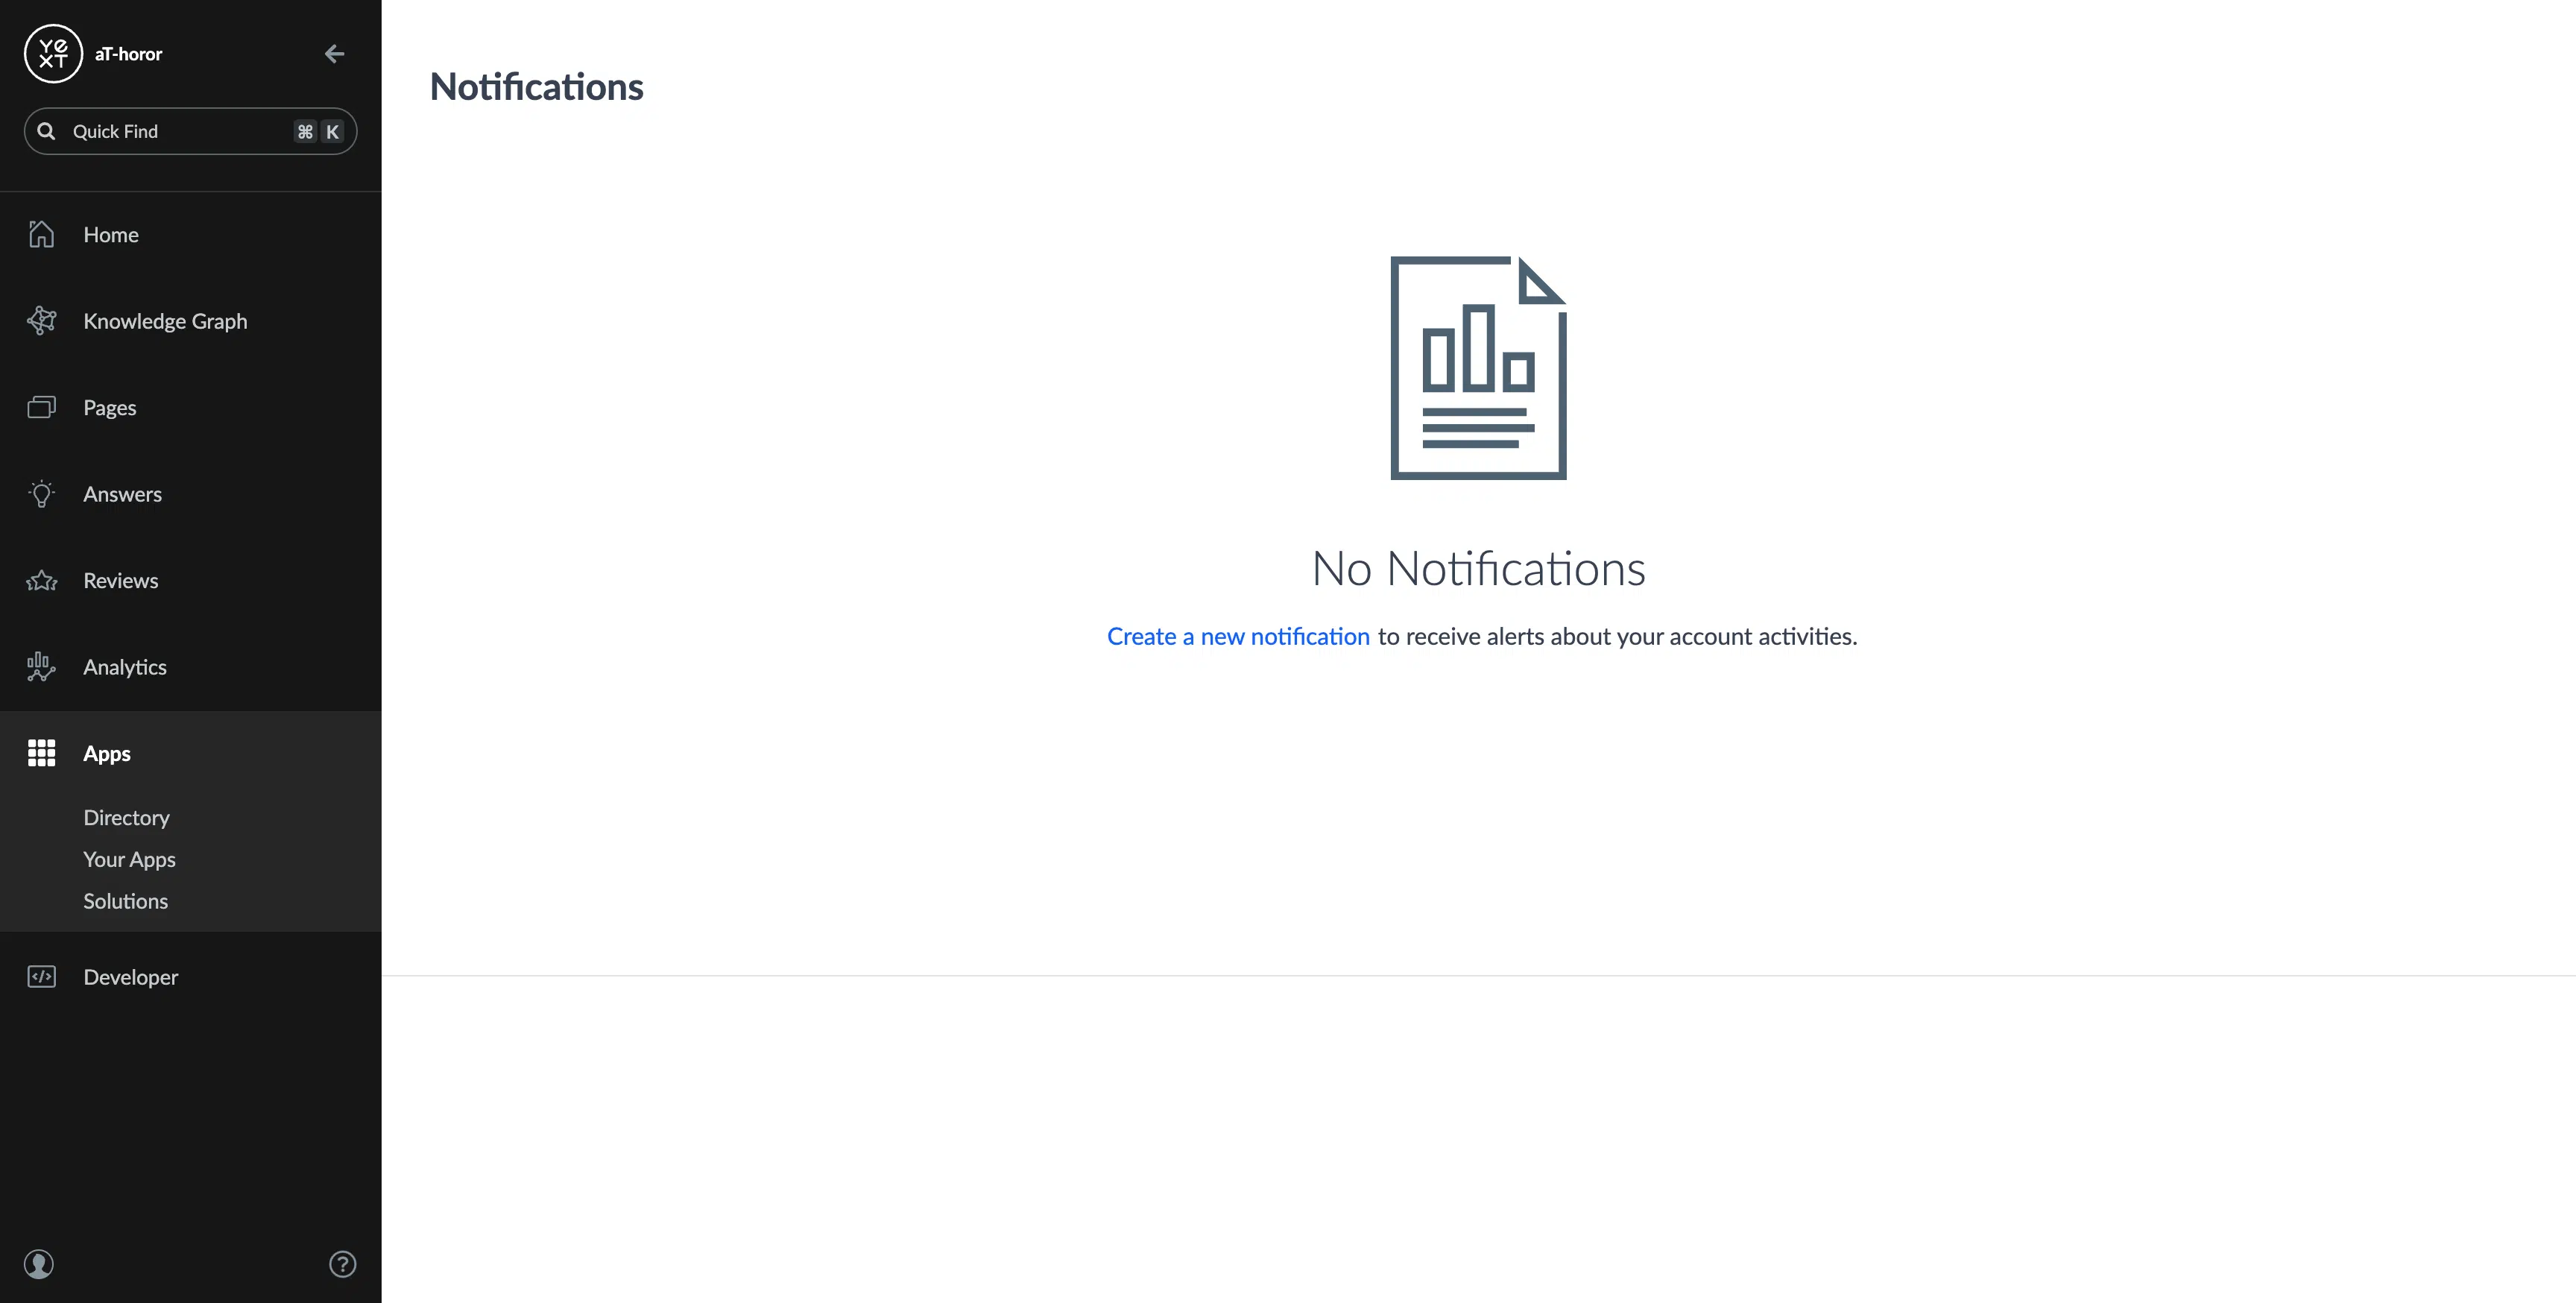Click the Pages stacked-windows icon
Screen dimensions: 2576x1303
click(x=41, y=407)
